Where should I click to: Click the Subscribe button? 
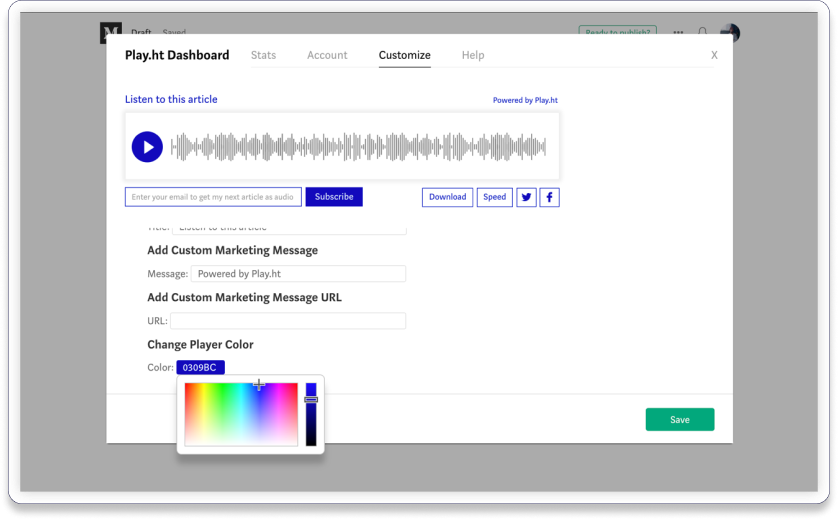click(334, 197)
